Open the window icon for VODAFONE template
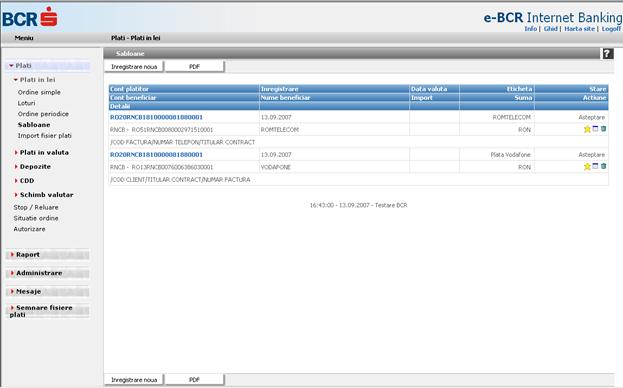This screenshot has width=623, height=388. click(x=595, y=166)
